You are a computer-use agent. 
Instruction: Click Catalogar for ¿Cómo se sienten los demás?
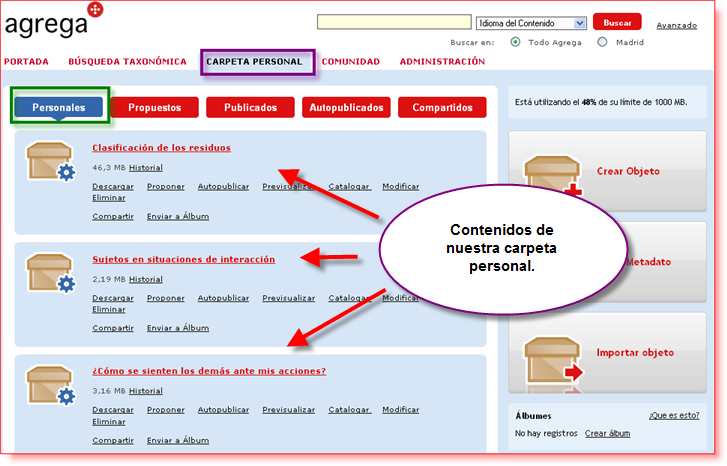[350, 410]
